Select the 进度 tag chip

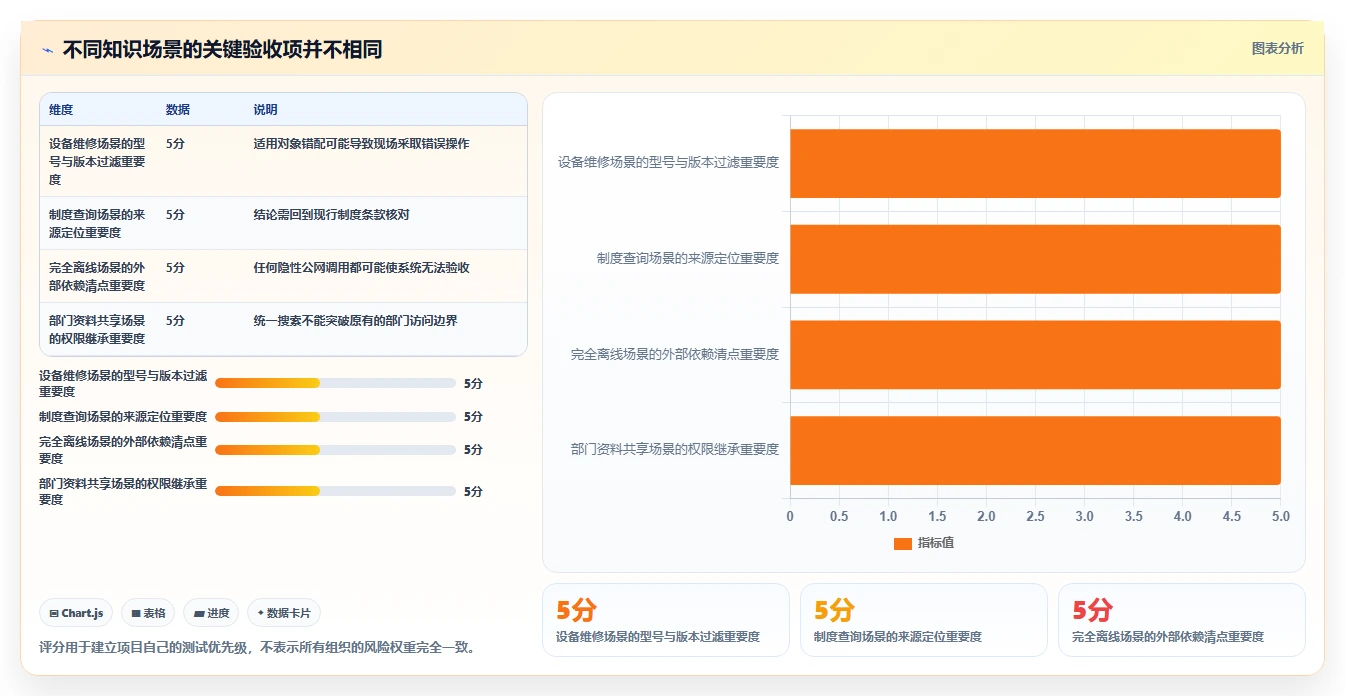[x=211, y=613]
